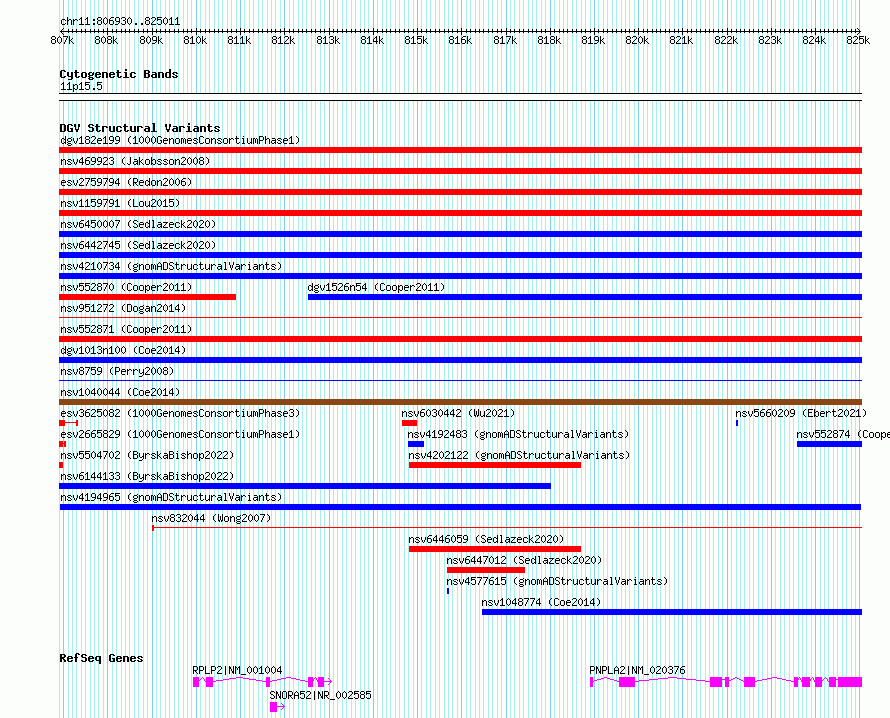890x718 pixels.
Task: Click the red bar of nsv552870 (Cooper2011)
Action: coord(148,297)
